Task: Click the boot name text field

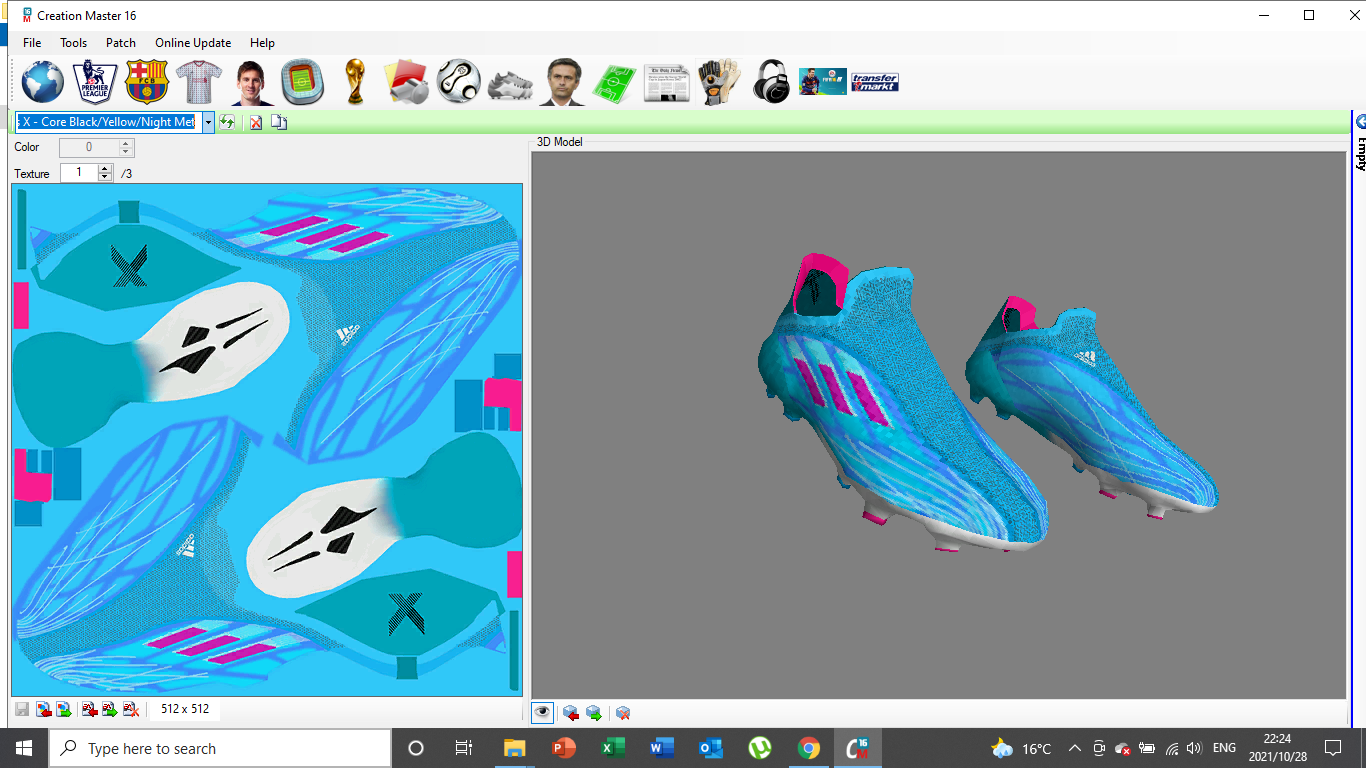Action: point(108,122)
